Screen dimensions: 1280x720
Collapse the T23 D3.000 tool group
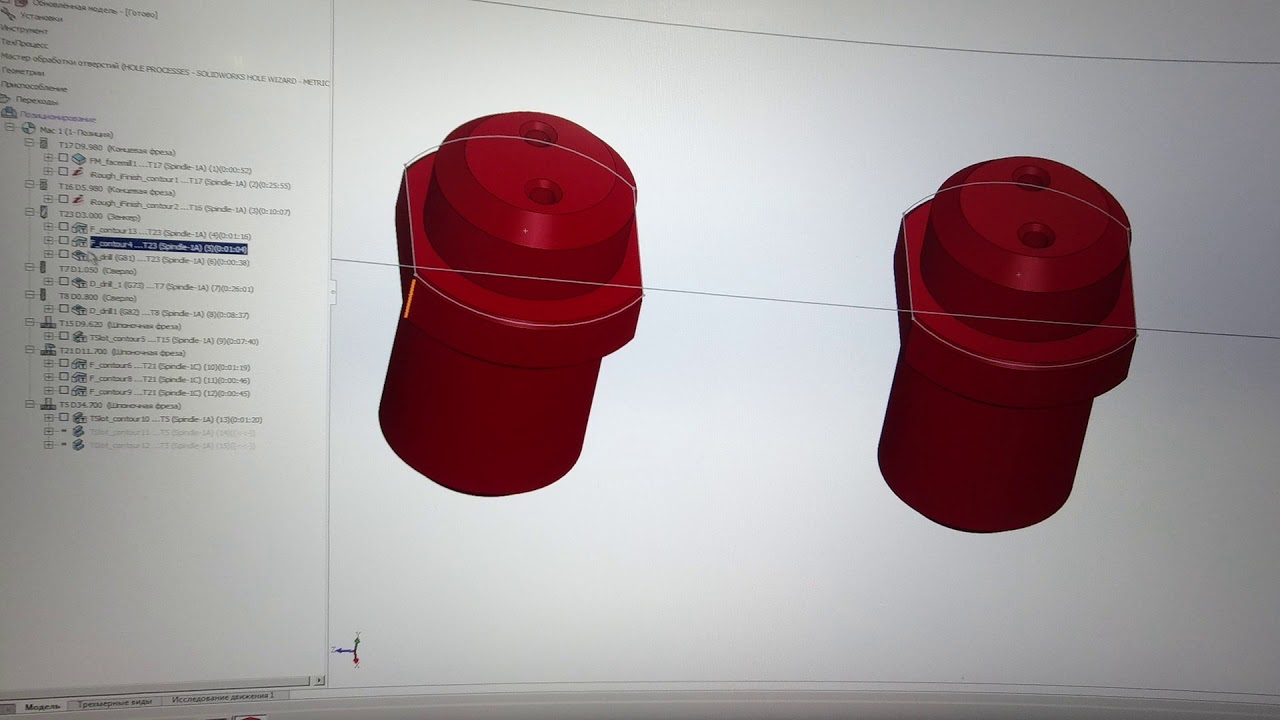click(x=29, y=213)
